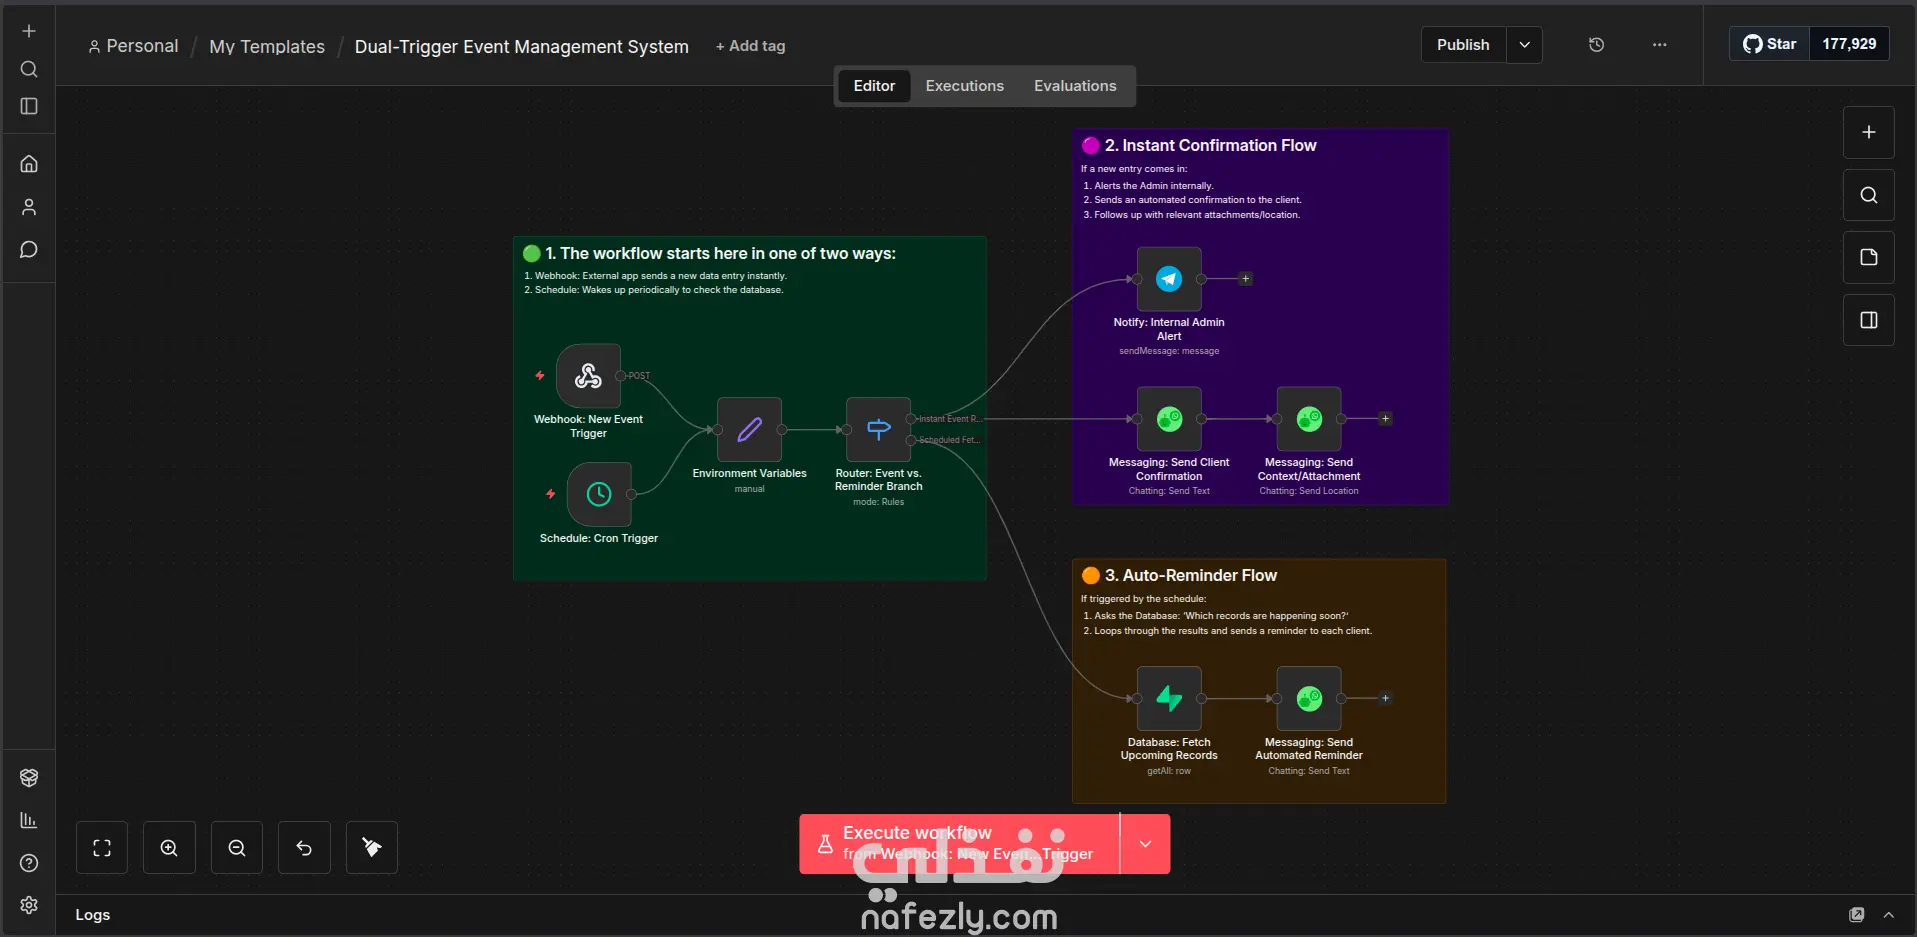Click the Publish button
The height and width of the screenshot is (937, 1917).
[1463, 45]
